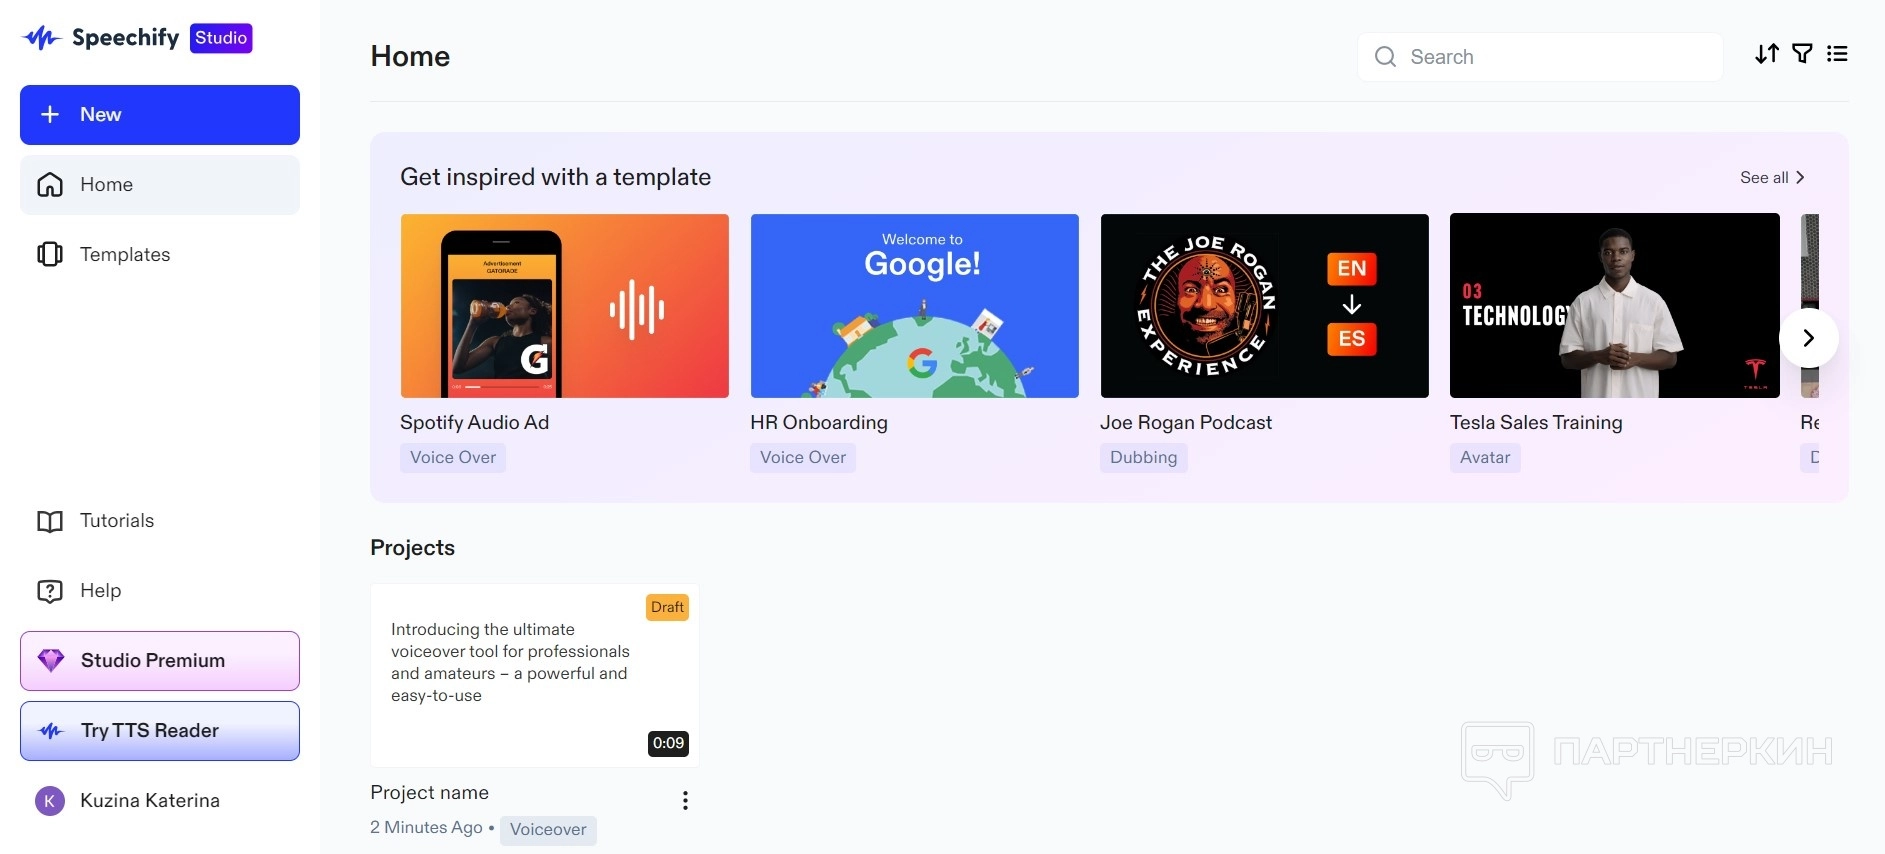Click the TTS Reader waveform icon
The width and height of the screenshot is (1885, 854).
coord(51,731)
